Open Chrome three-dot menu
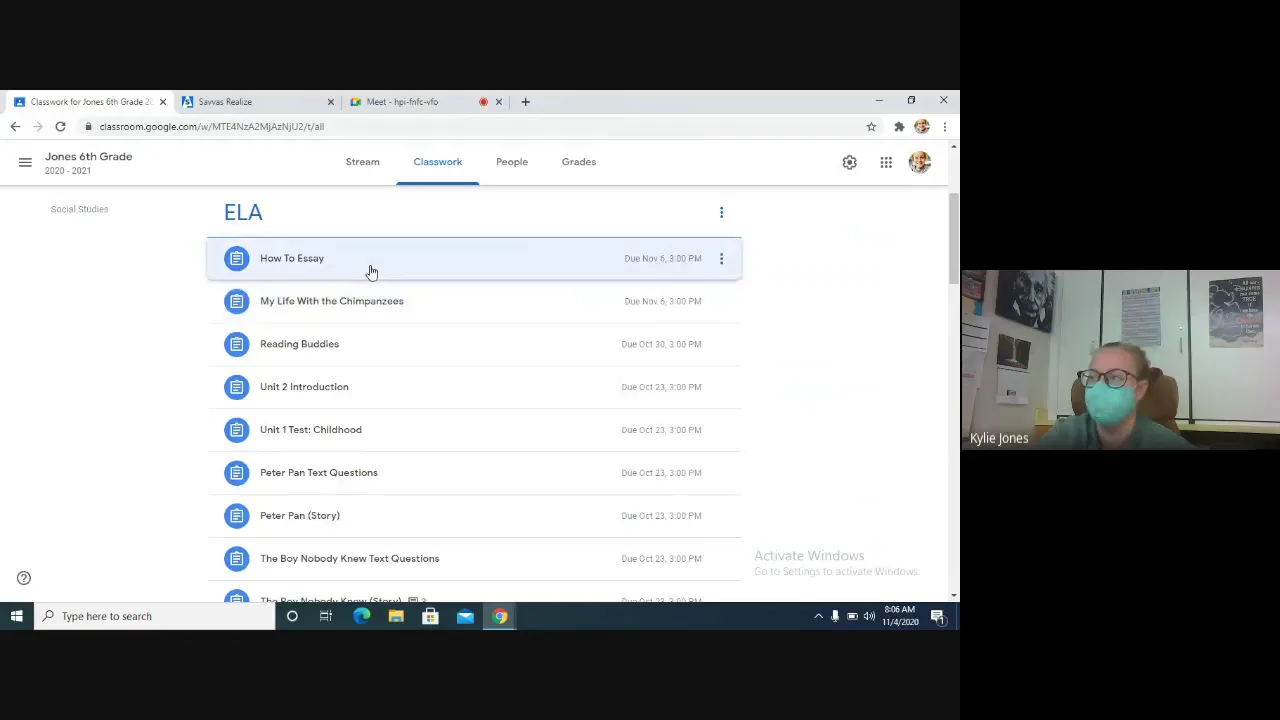This screenshot has width=1280, height=720. [944, 127]
